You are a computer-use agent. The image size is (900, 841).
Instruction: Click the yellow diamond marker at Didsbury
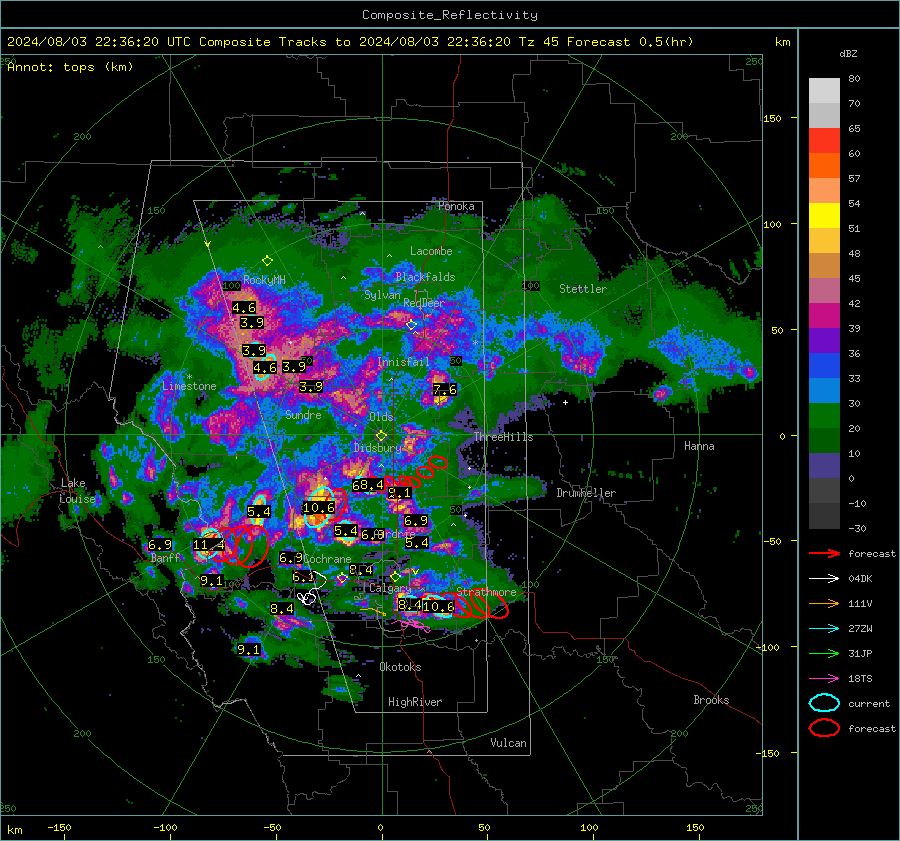pyautogui.click(x=381, y=436)
